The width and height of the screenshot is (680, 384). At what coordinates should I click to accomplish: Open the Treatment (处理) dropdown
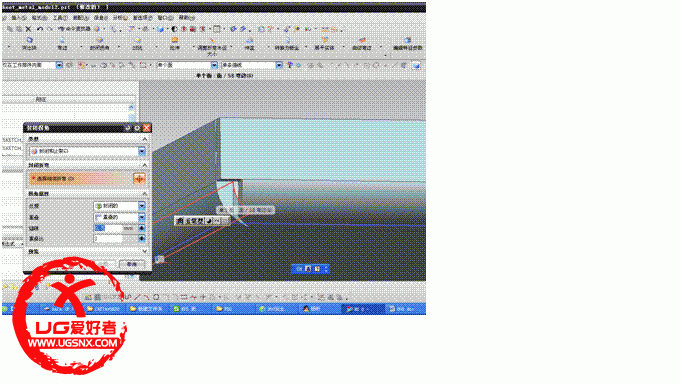point(142,206)
